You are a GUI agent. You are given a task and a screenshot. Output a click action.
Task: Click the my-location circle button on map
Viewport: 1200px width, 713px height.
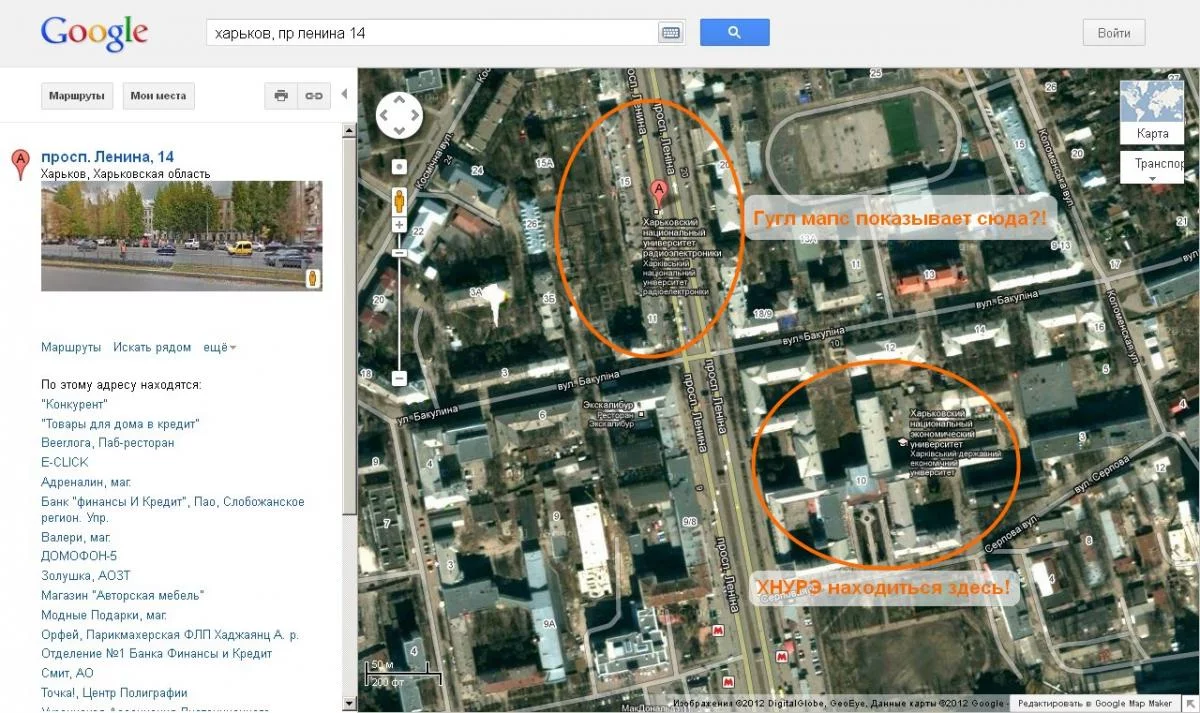(399, 167)
